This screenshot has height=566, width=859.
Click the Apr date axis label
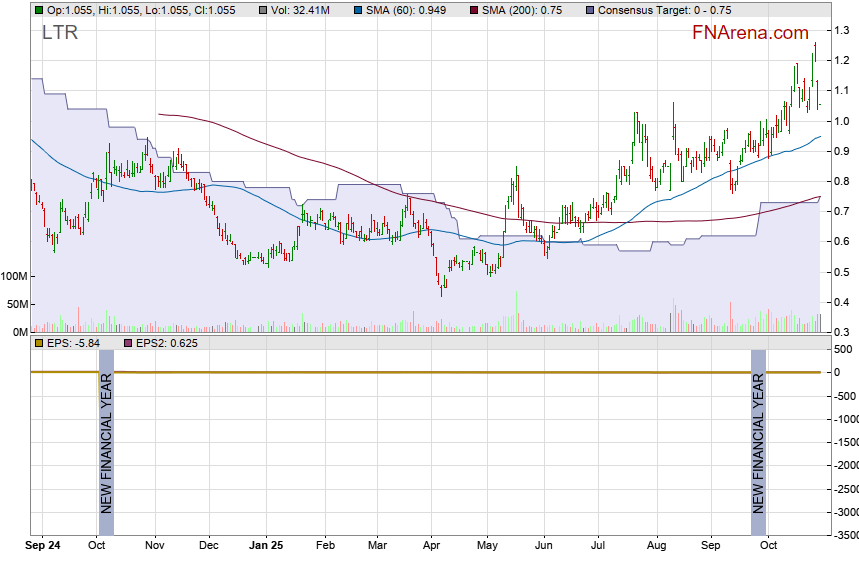[431, 547]
